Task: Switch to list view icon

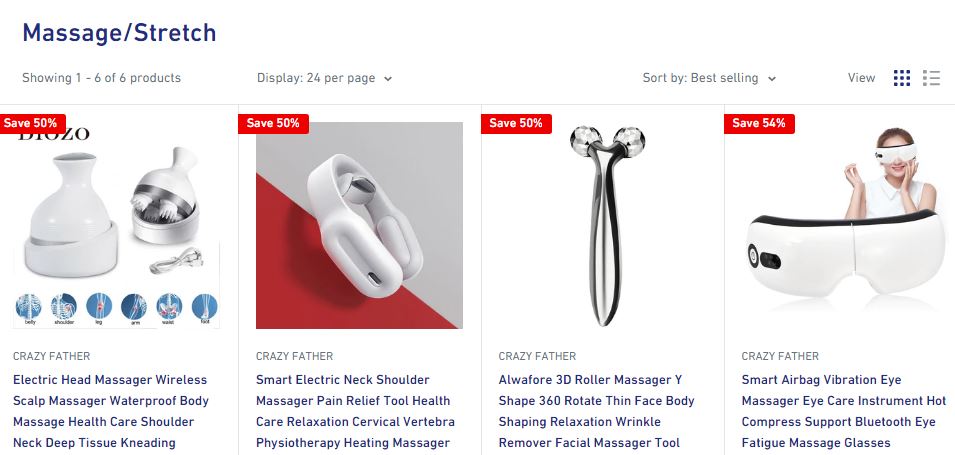Action: [931, 78]
